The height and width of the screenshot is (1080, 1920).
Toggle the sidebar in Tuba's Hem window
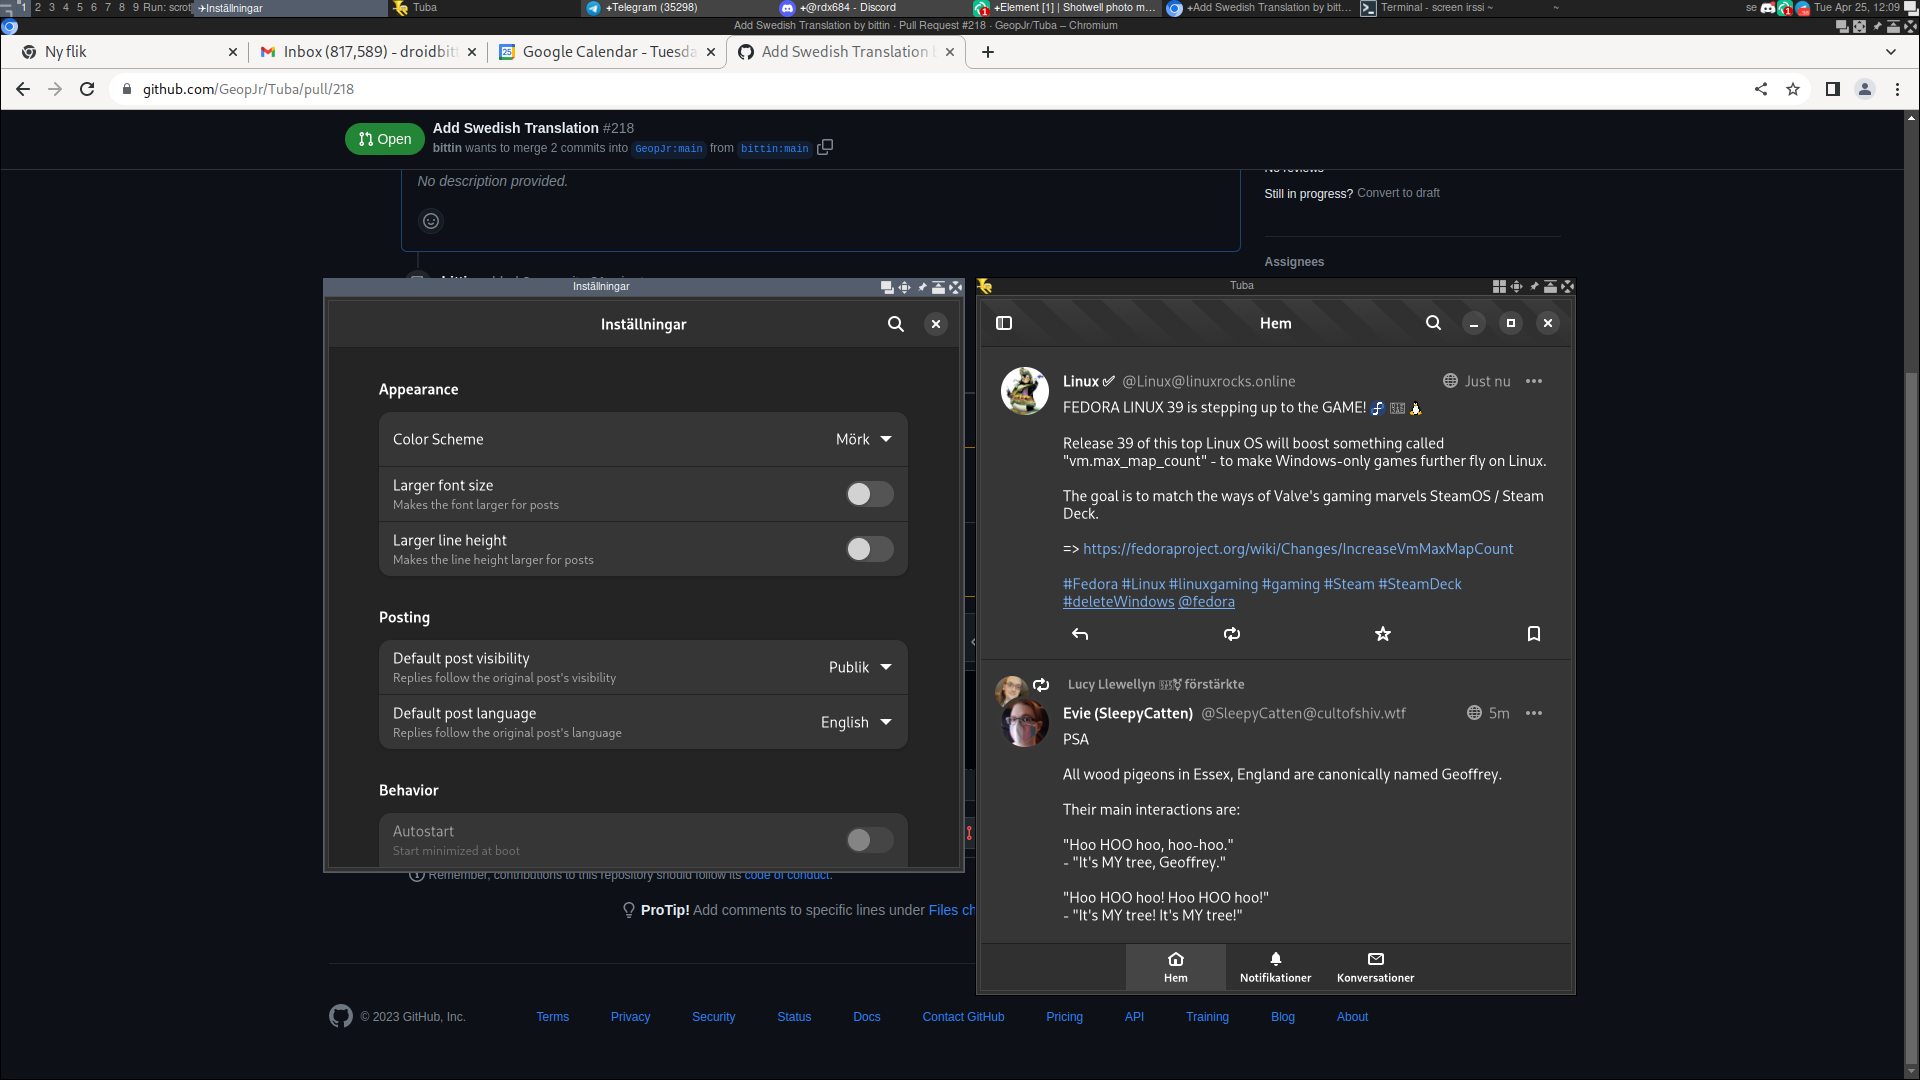coord(1004,322)
